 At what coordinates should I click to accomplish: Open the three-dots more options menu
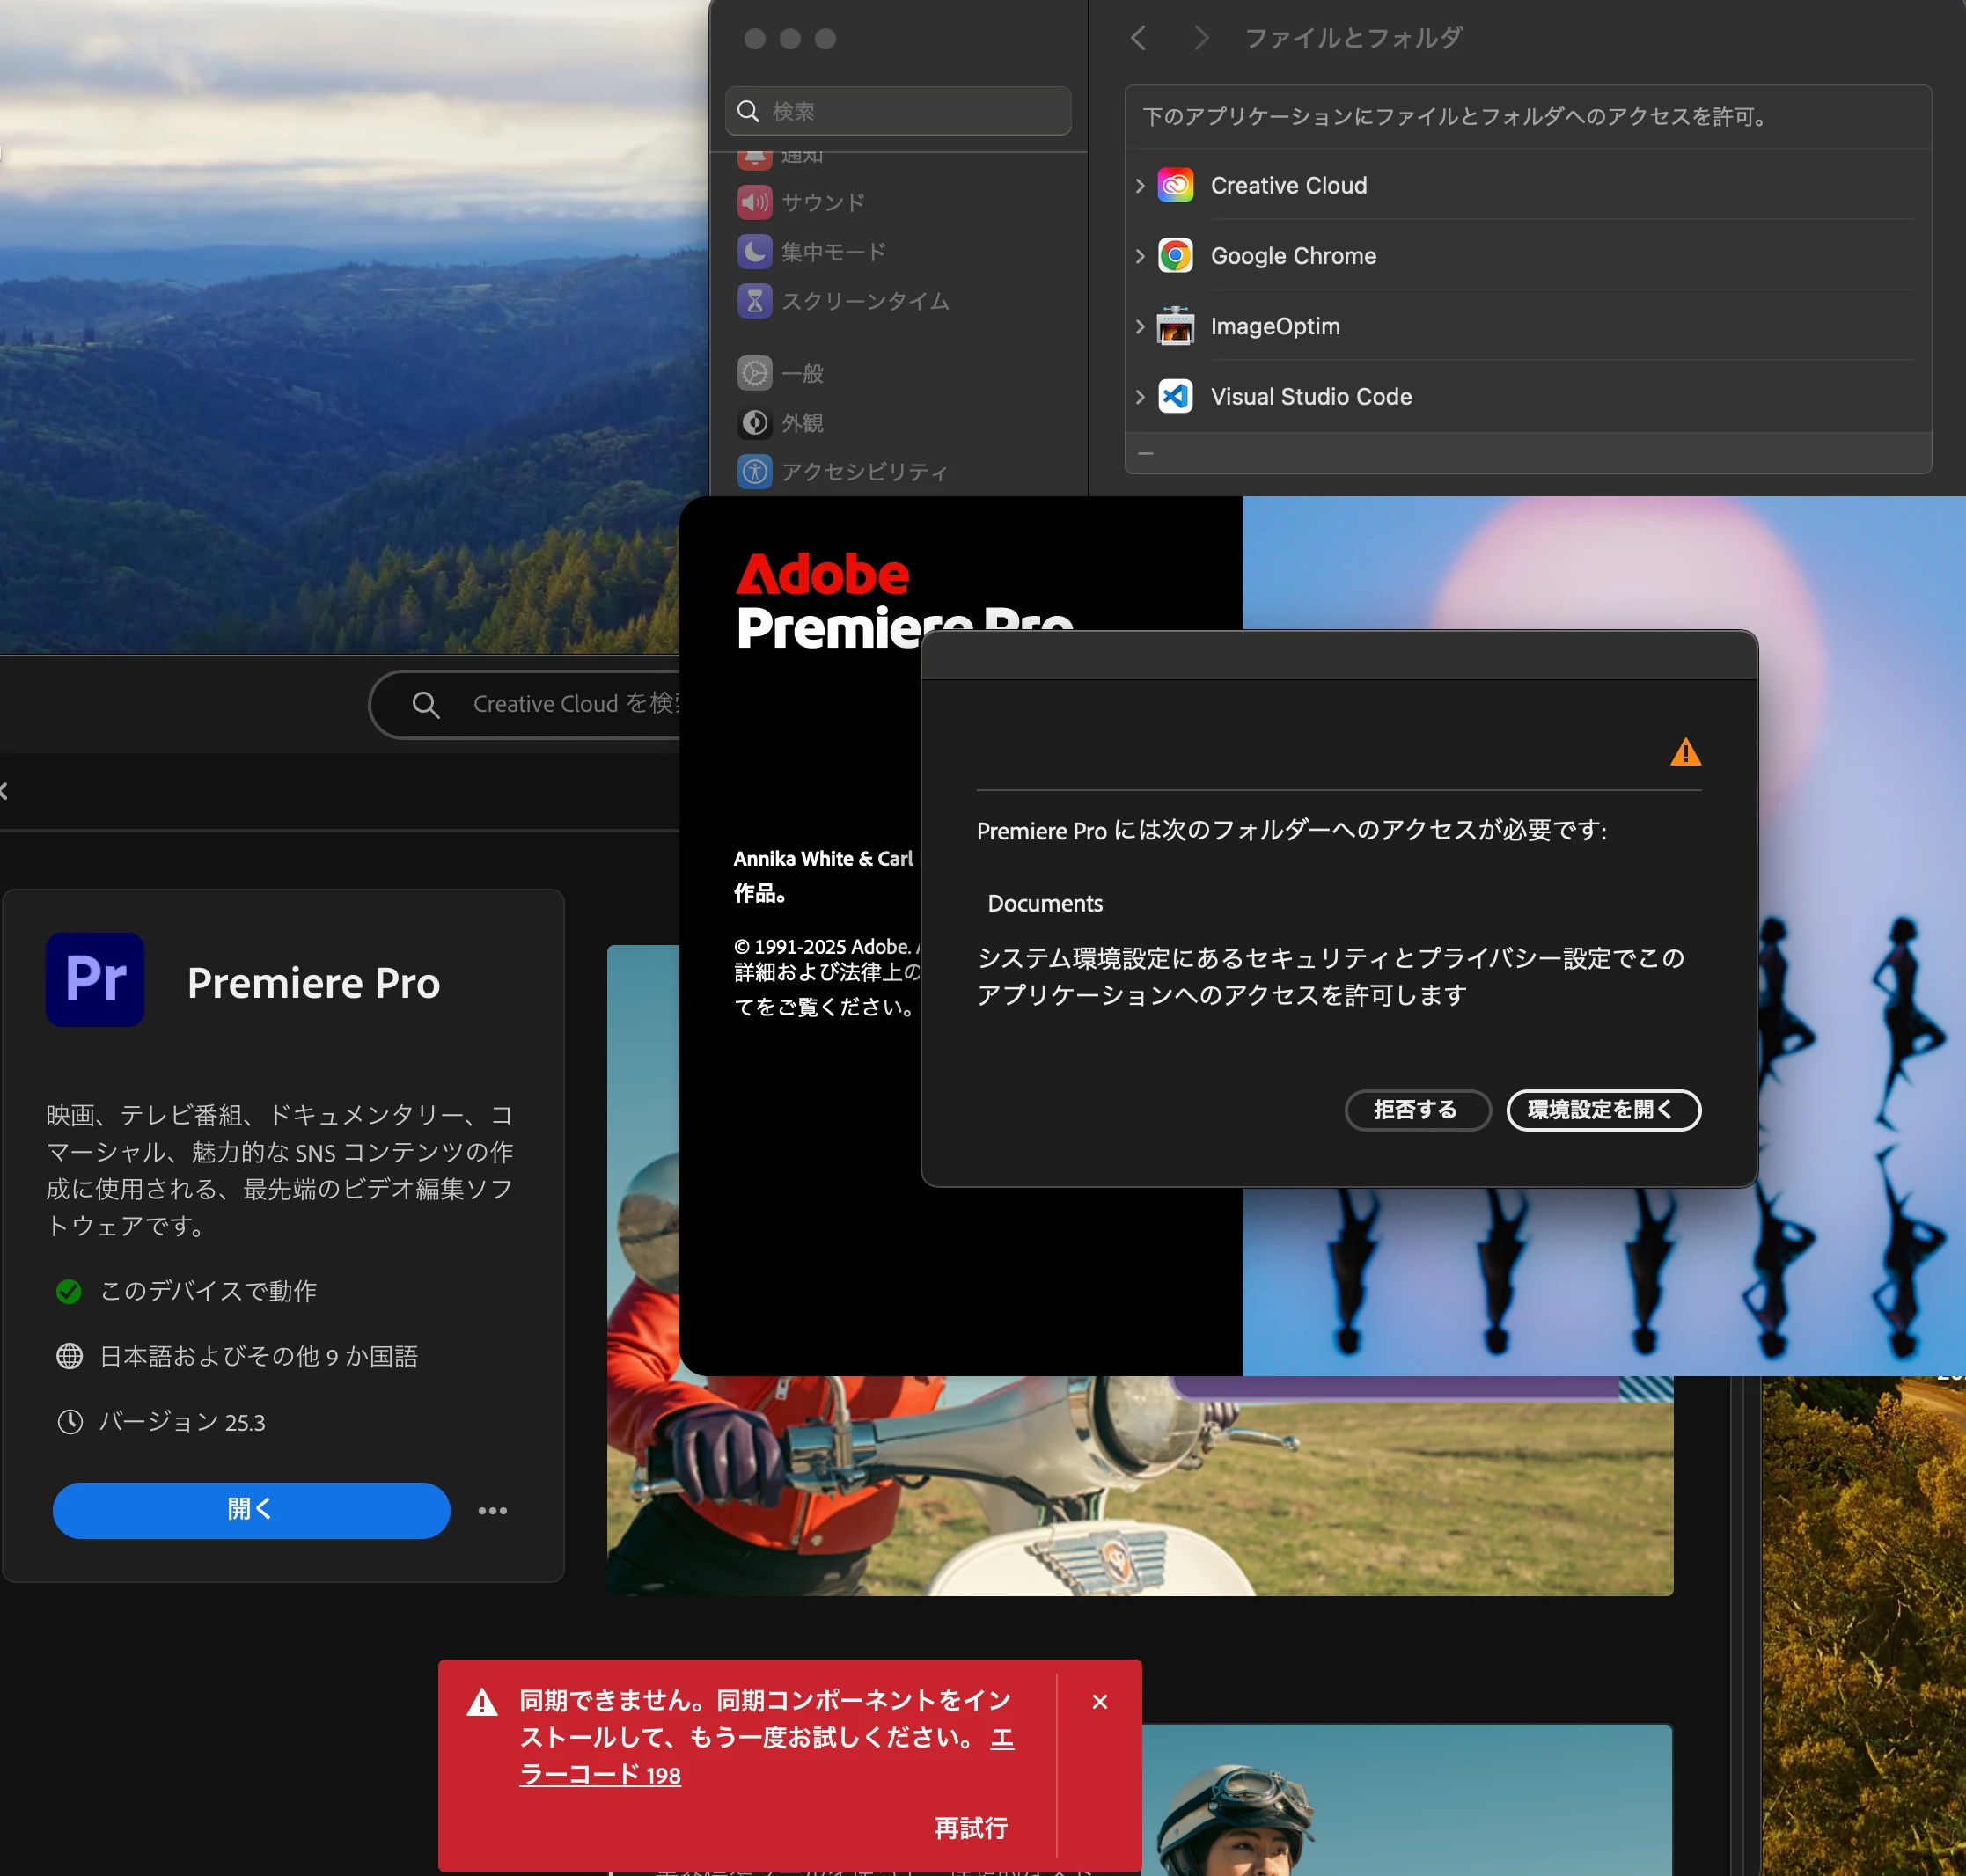click(x=492, y=1511)
